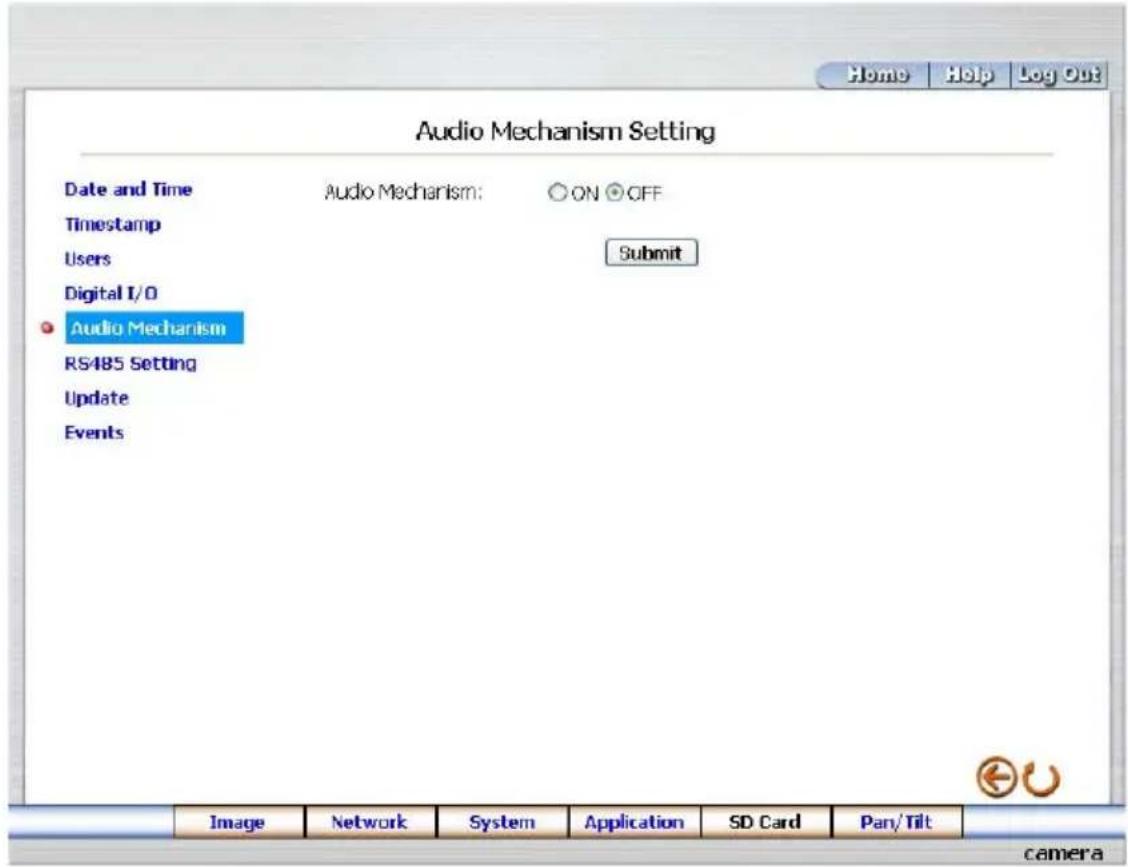Viewport: 1128px width, 867px height.
Task: Click the orange refresh icon
Action: [1041, 780]
